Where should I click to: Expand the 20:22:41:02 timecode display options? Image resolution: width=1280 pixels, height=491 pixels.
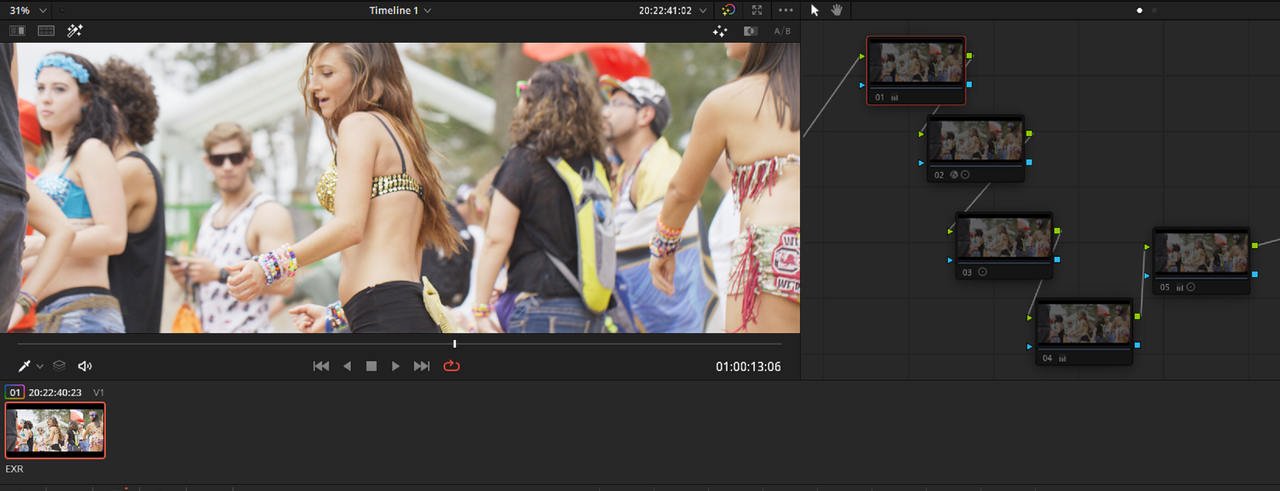point(704,10)
